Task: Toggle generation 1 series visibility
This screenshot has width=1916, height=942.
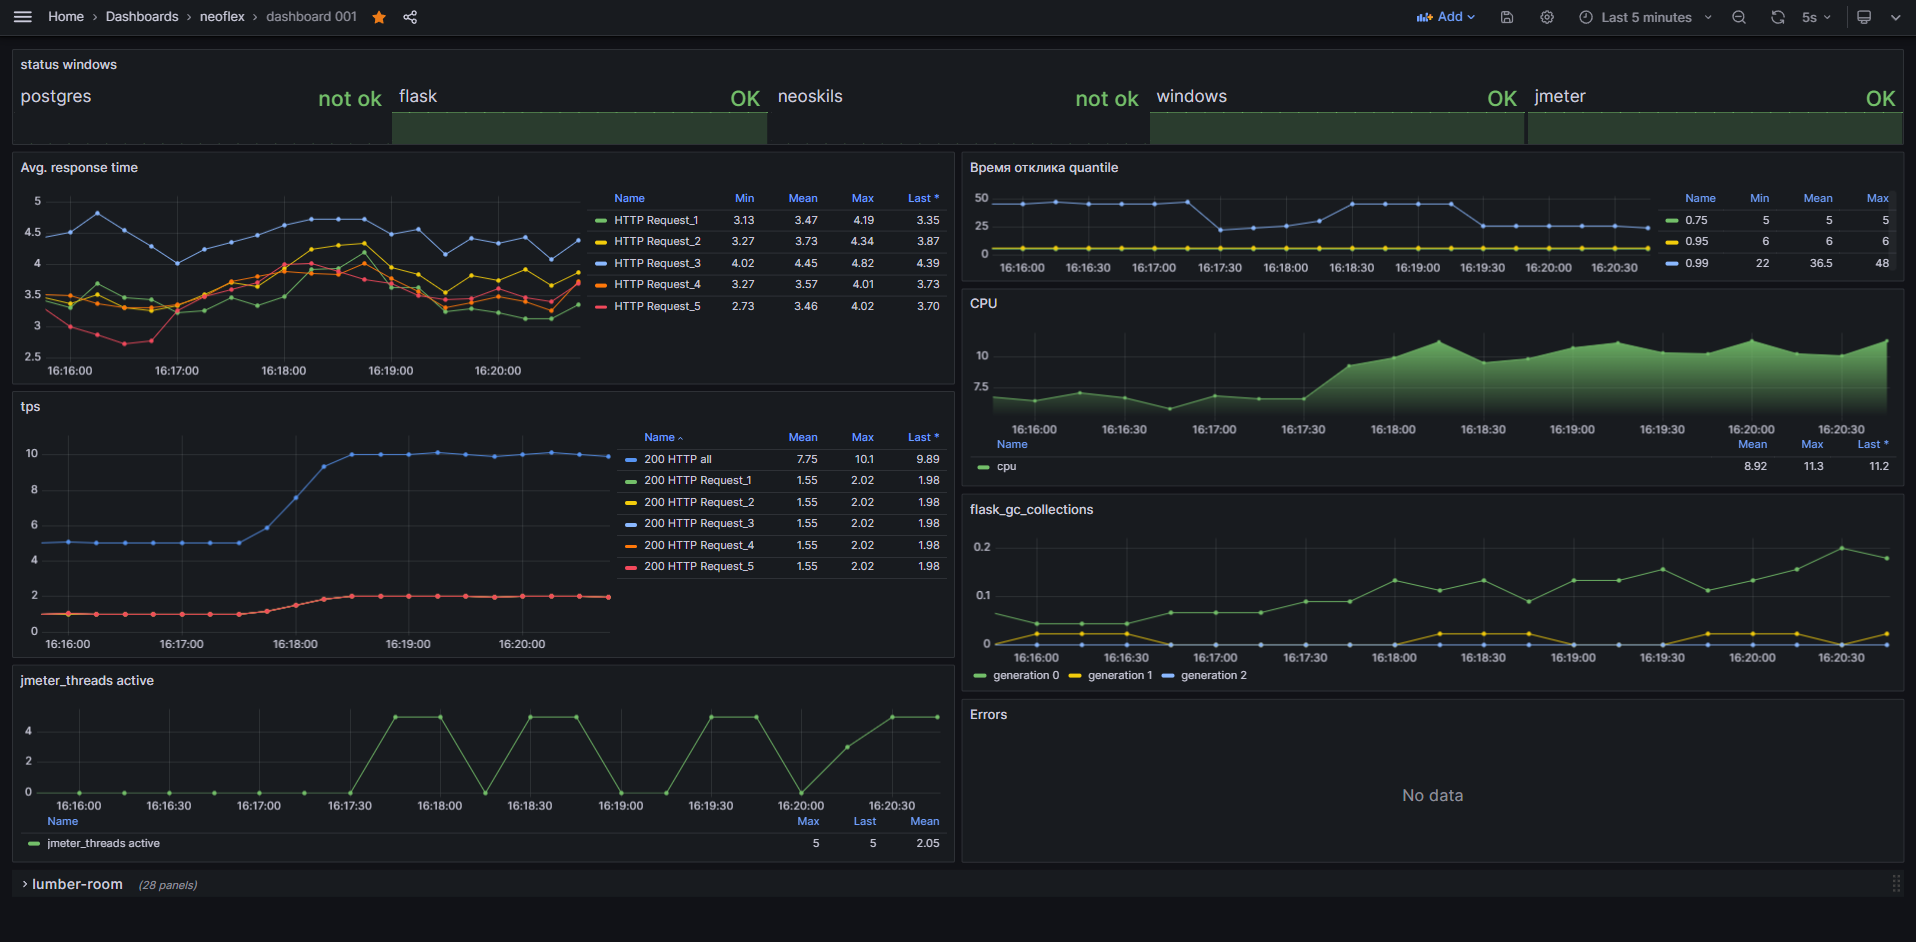Action: (x=1119, y=675)
